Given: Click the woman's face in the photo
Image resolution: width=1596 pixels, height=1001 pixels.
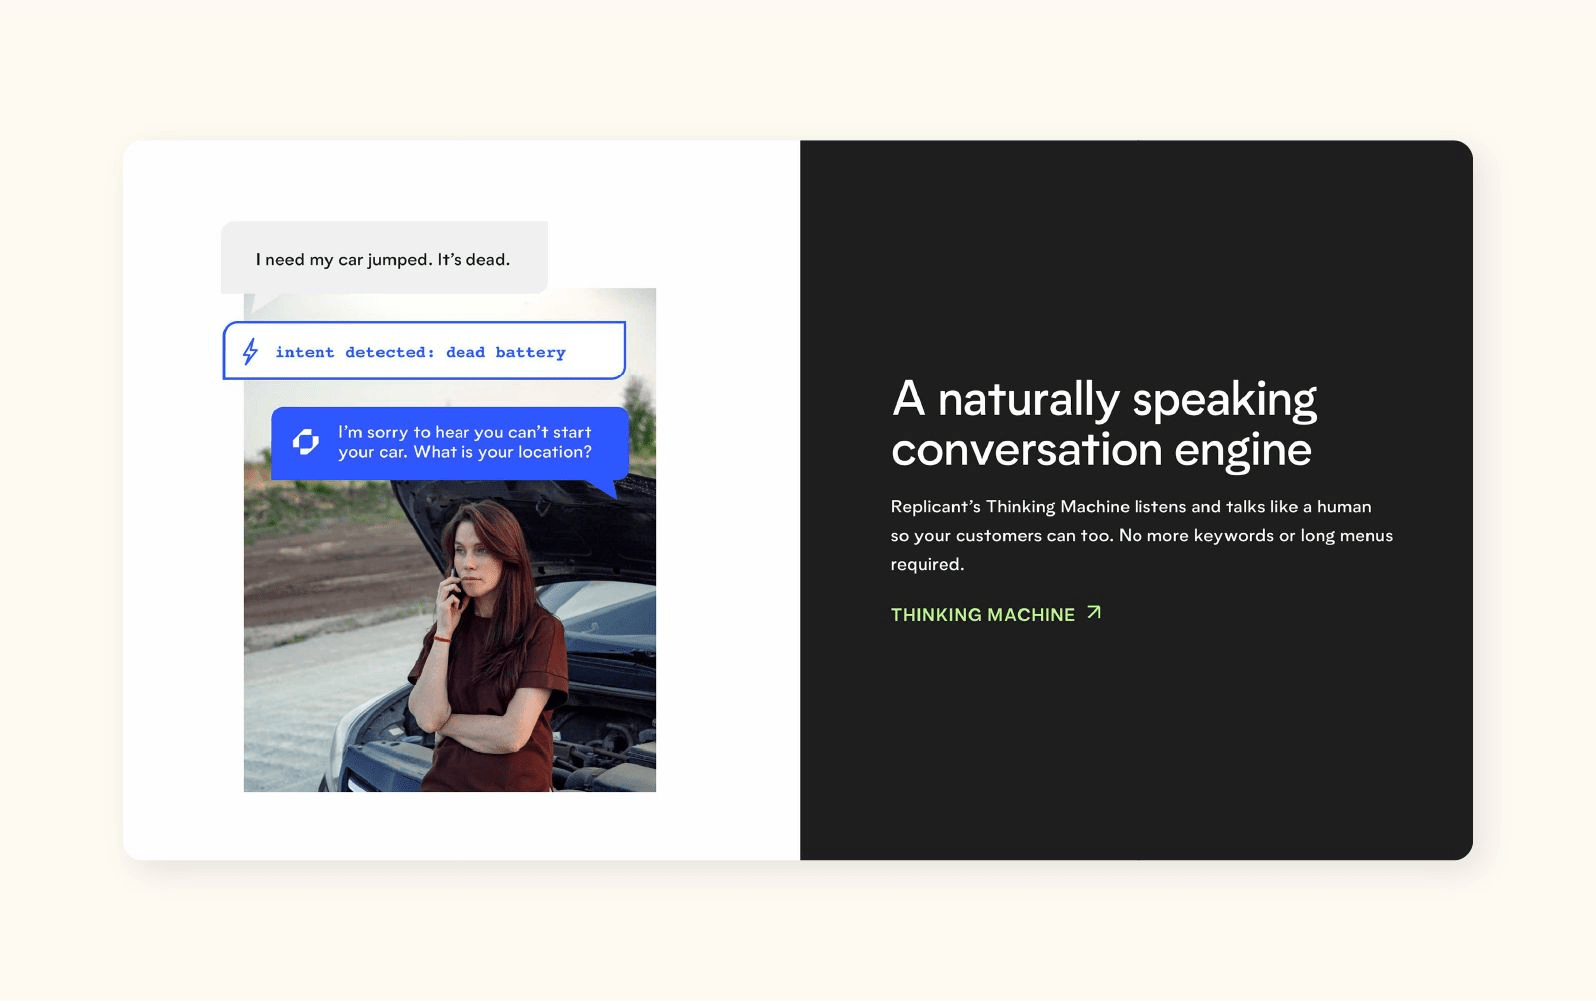Looking at the screenshot, I should point(474,552).
